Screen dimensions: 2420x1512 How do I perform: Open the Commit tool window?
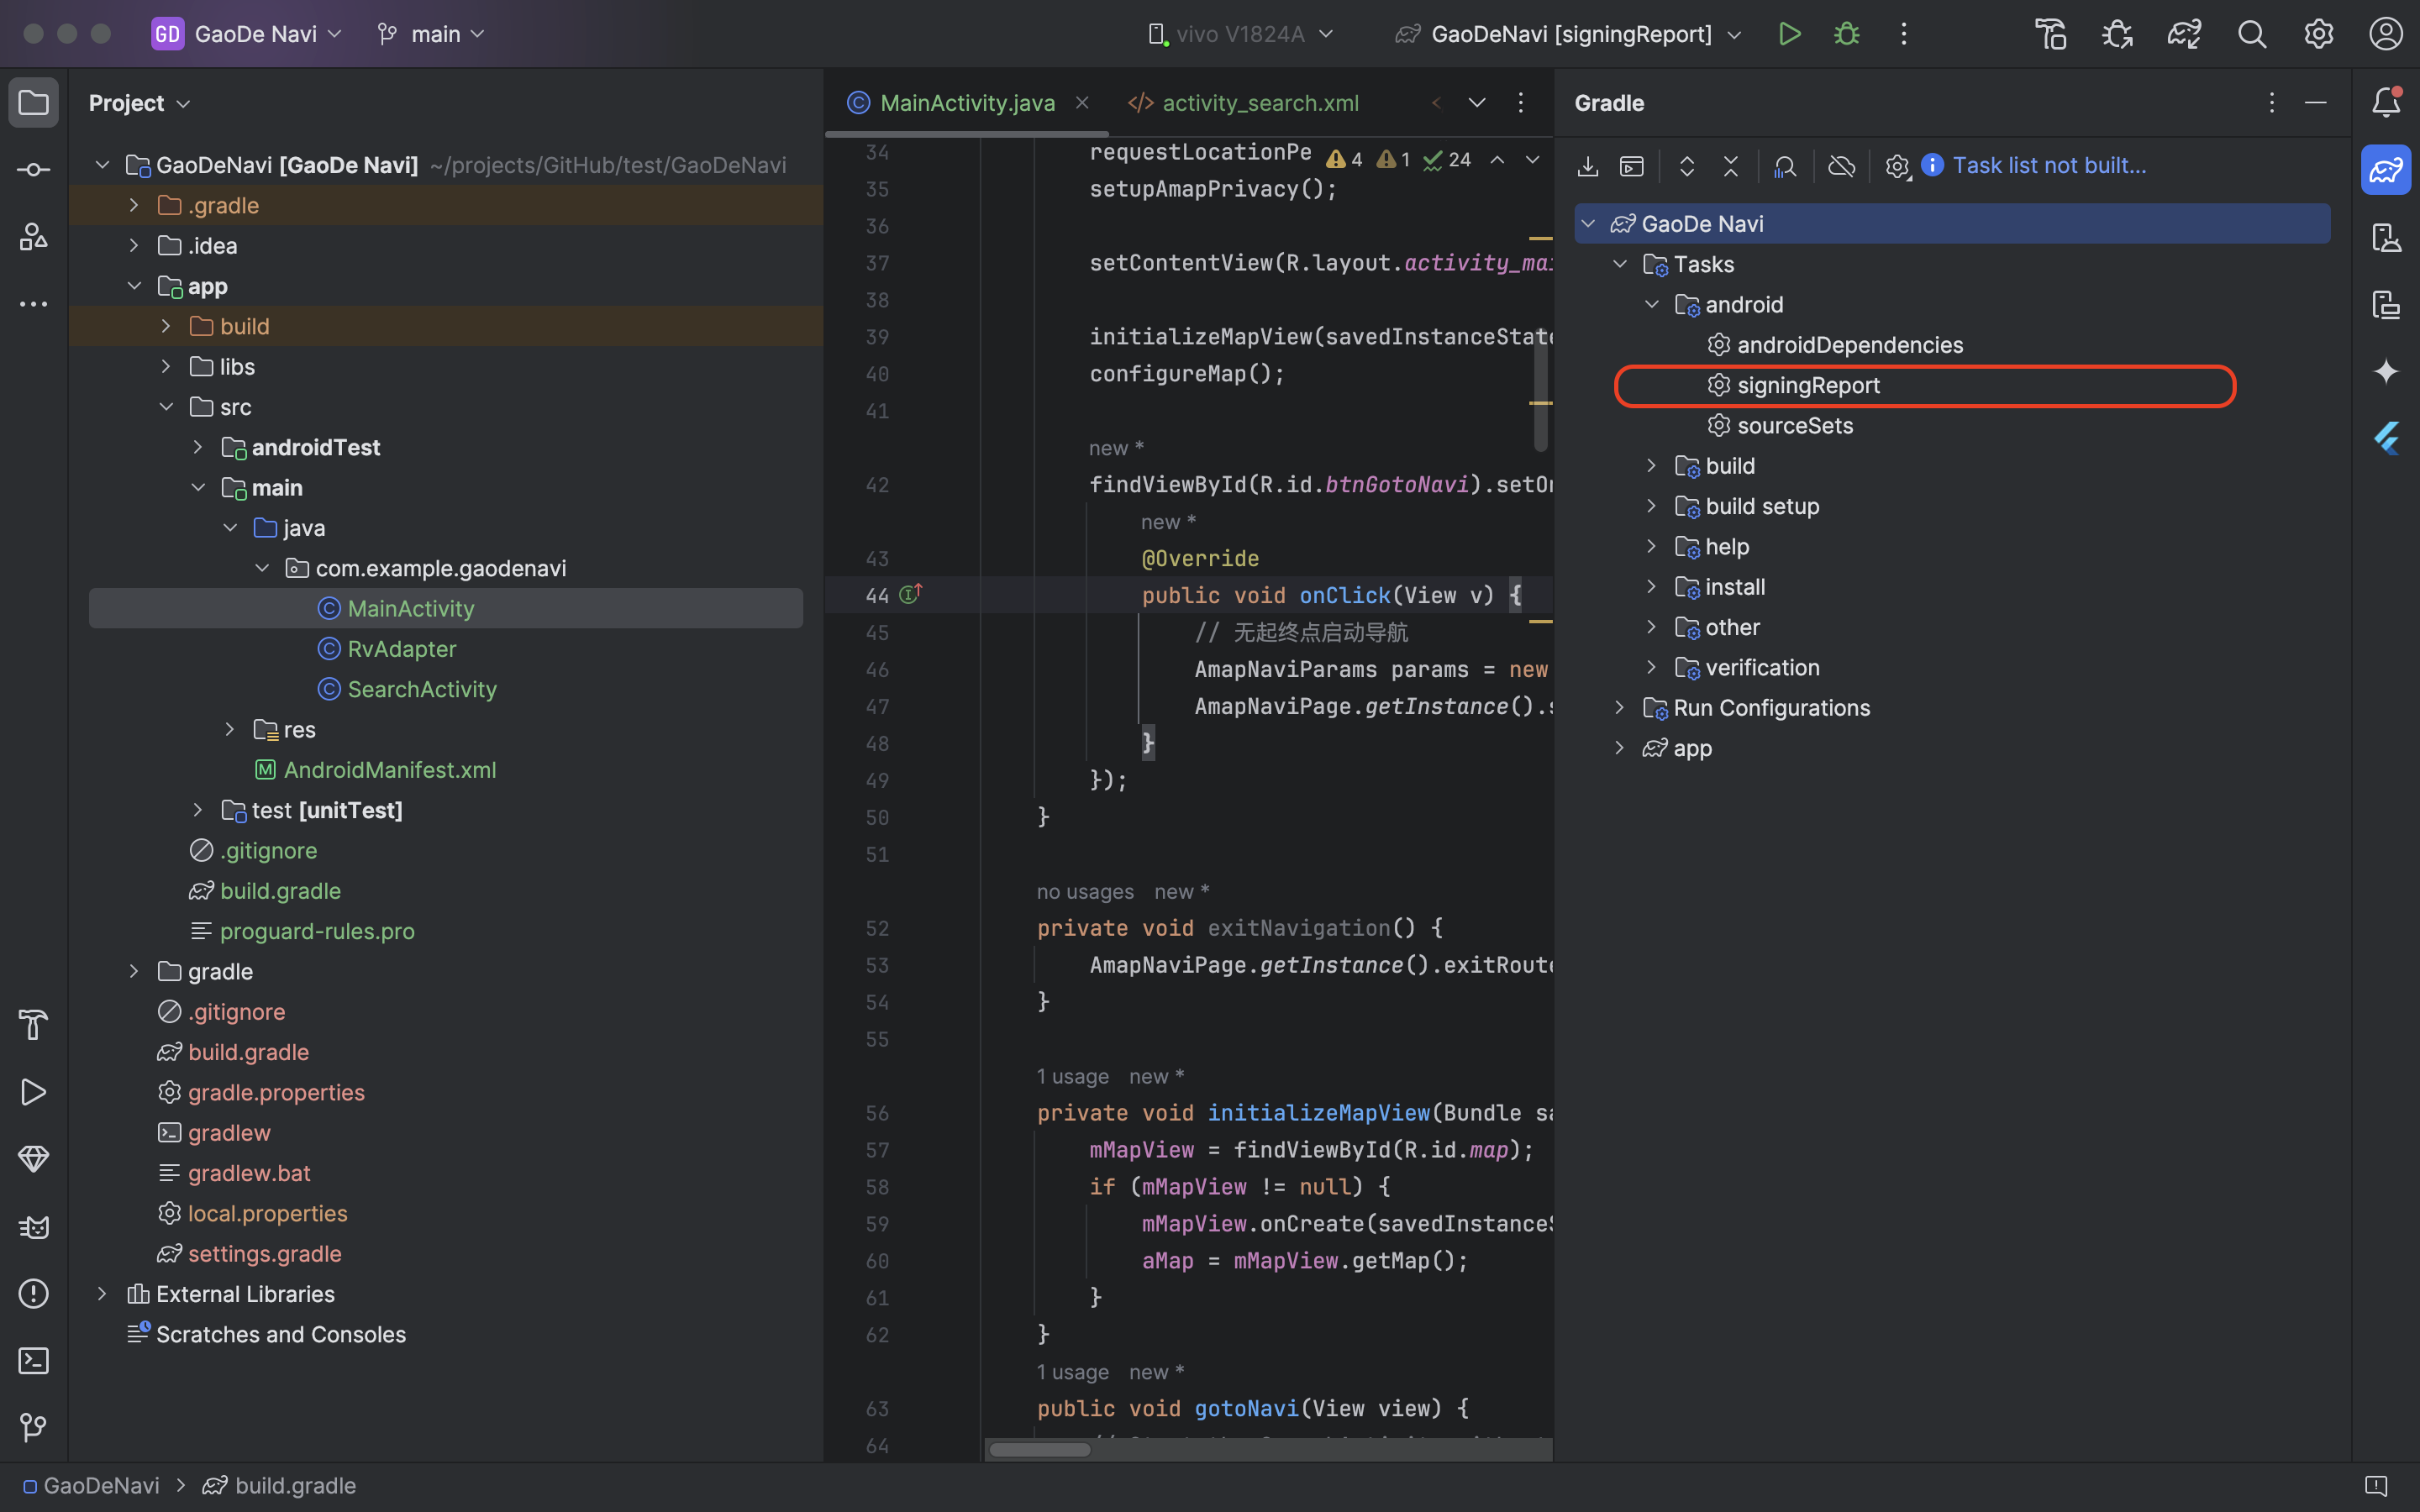[33, 170]
